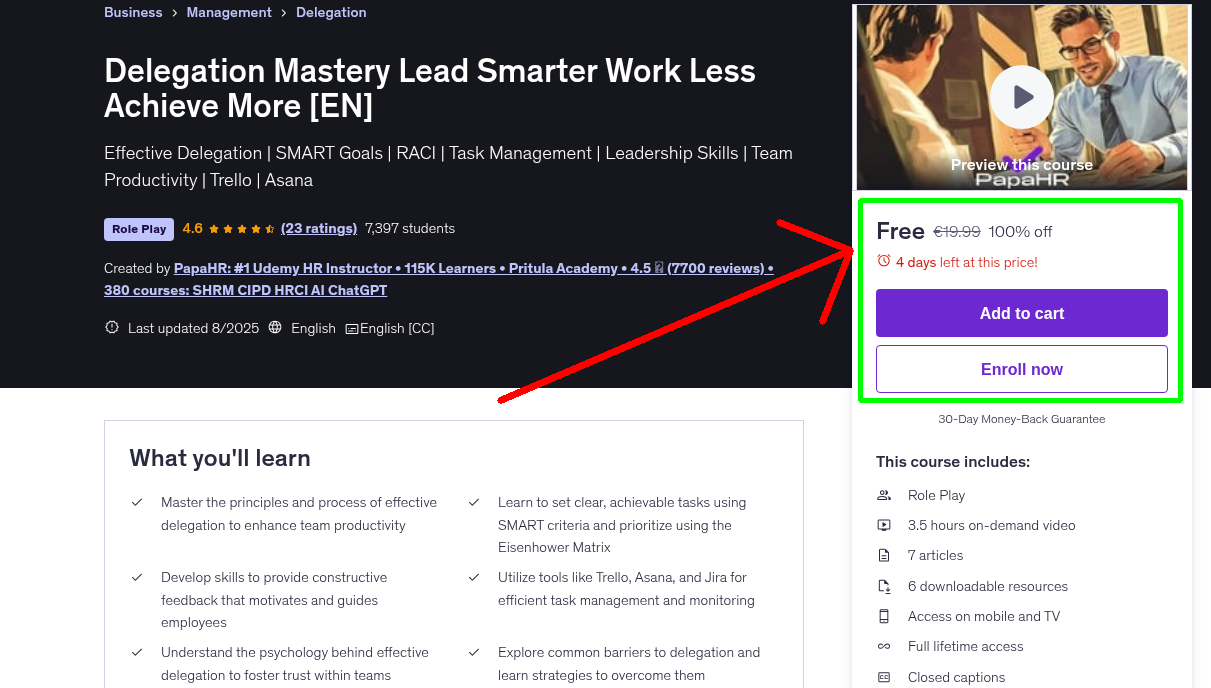This screenshot has width=1211, height=688.
Task: Go to the Management breadcrumb category
Action: coord(229,12)
